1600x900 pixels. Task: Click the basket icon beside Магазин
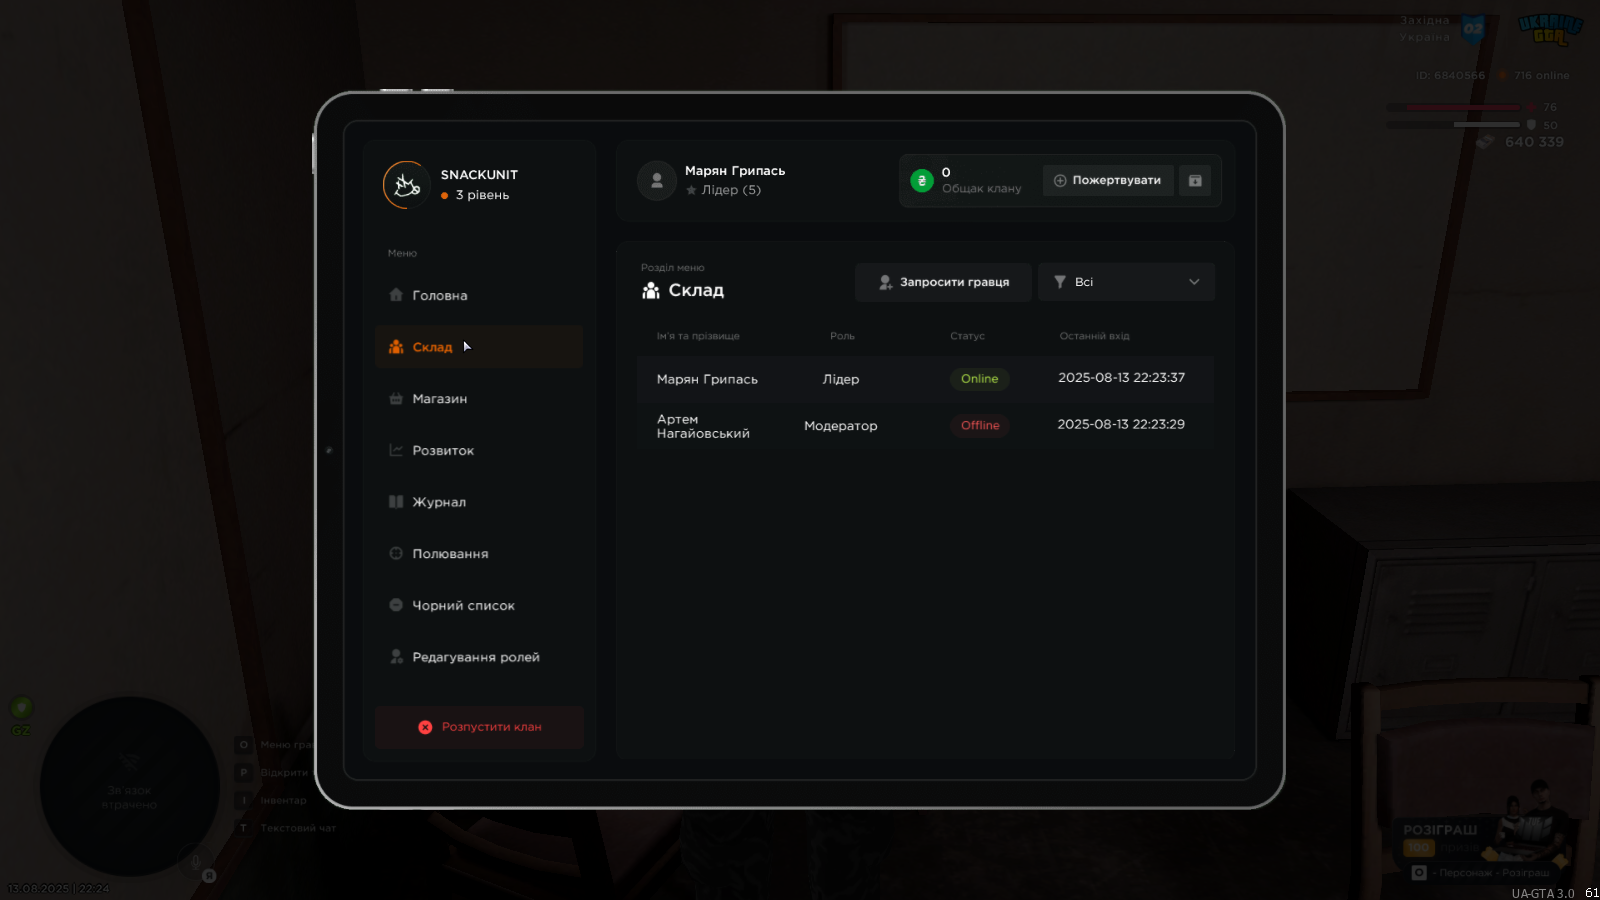click(x=396, y=398)
